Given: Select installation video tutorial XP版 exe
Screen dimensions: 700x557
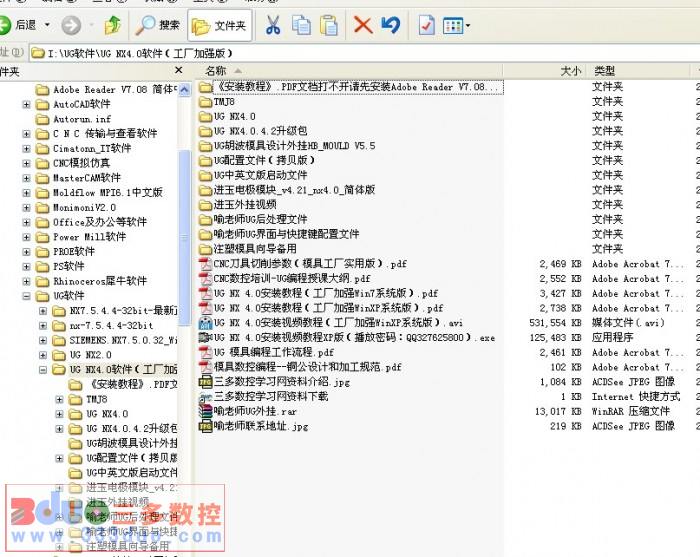Looking at the screenshot, I should tap(347, 337).
